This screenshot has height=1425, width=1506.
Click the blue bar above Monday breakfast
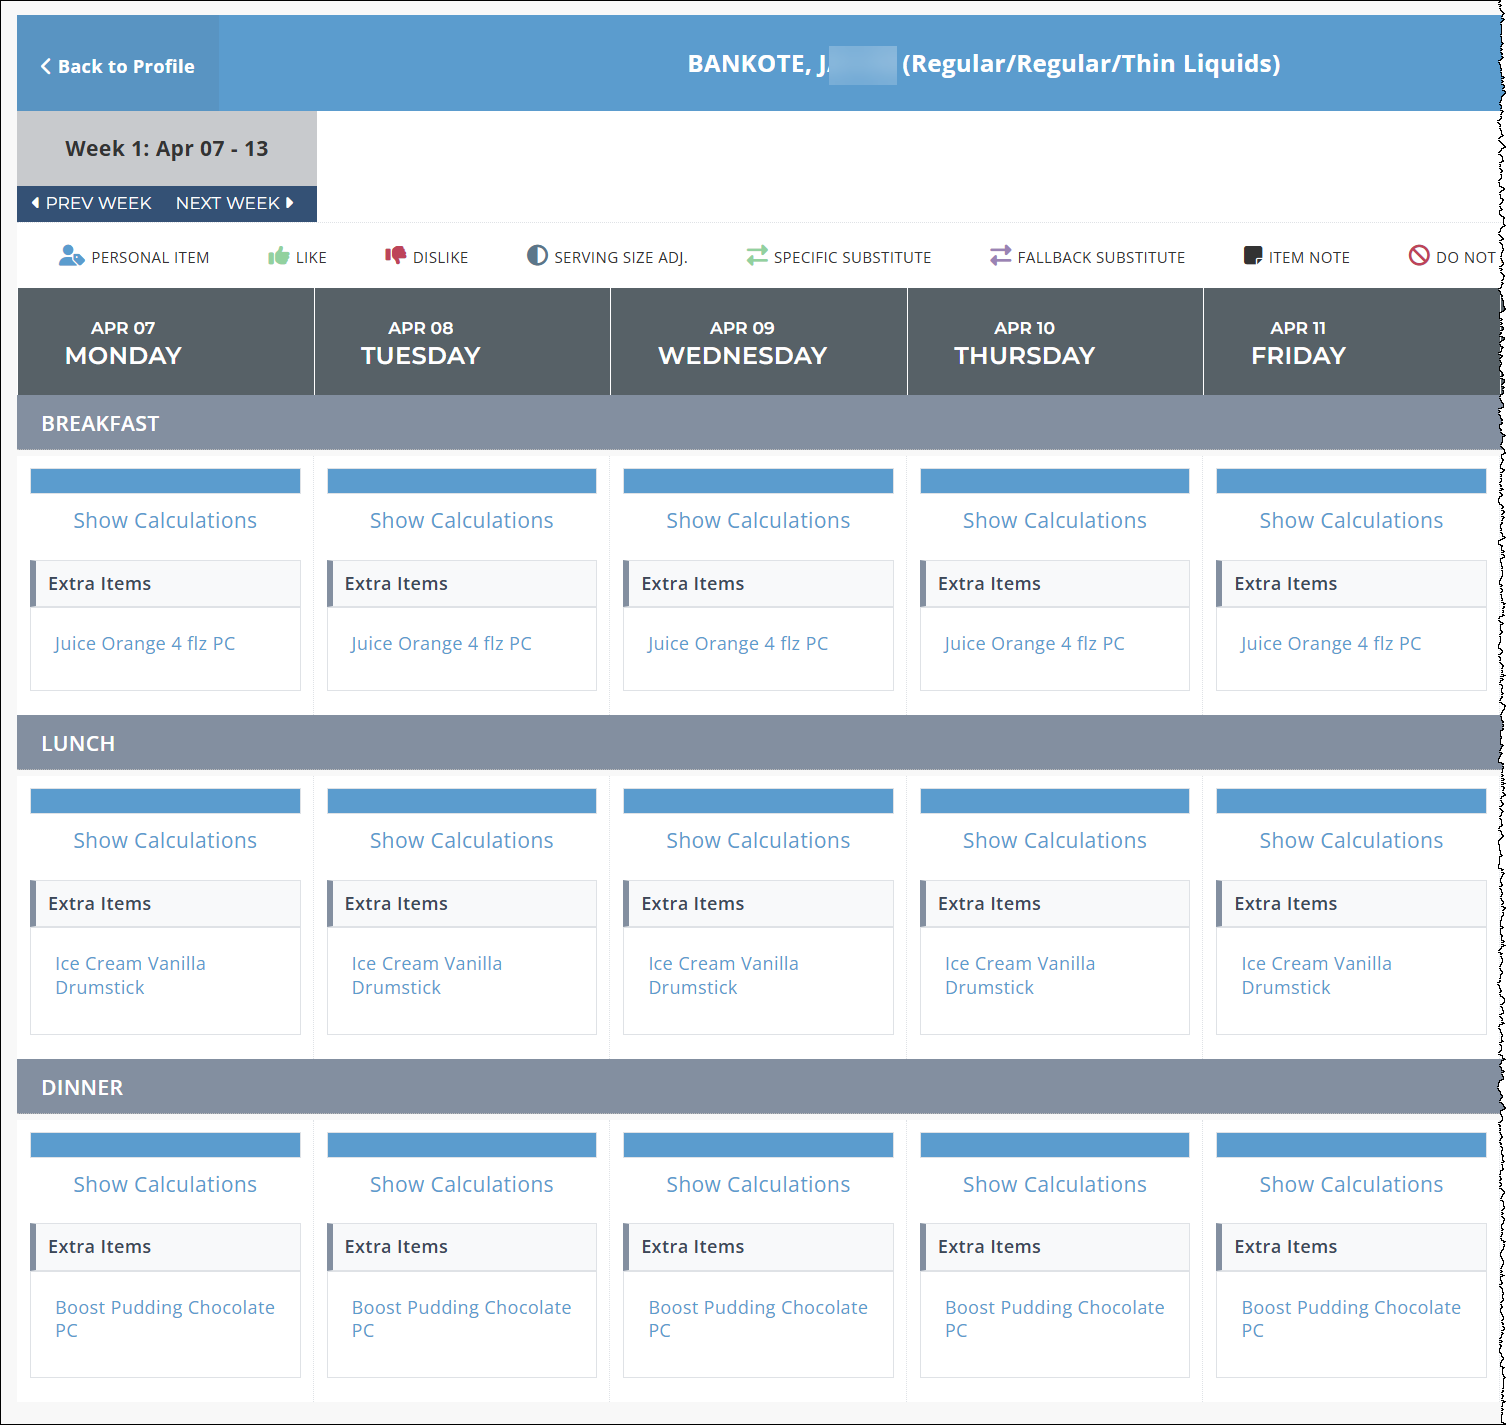click(165, 481)
